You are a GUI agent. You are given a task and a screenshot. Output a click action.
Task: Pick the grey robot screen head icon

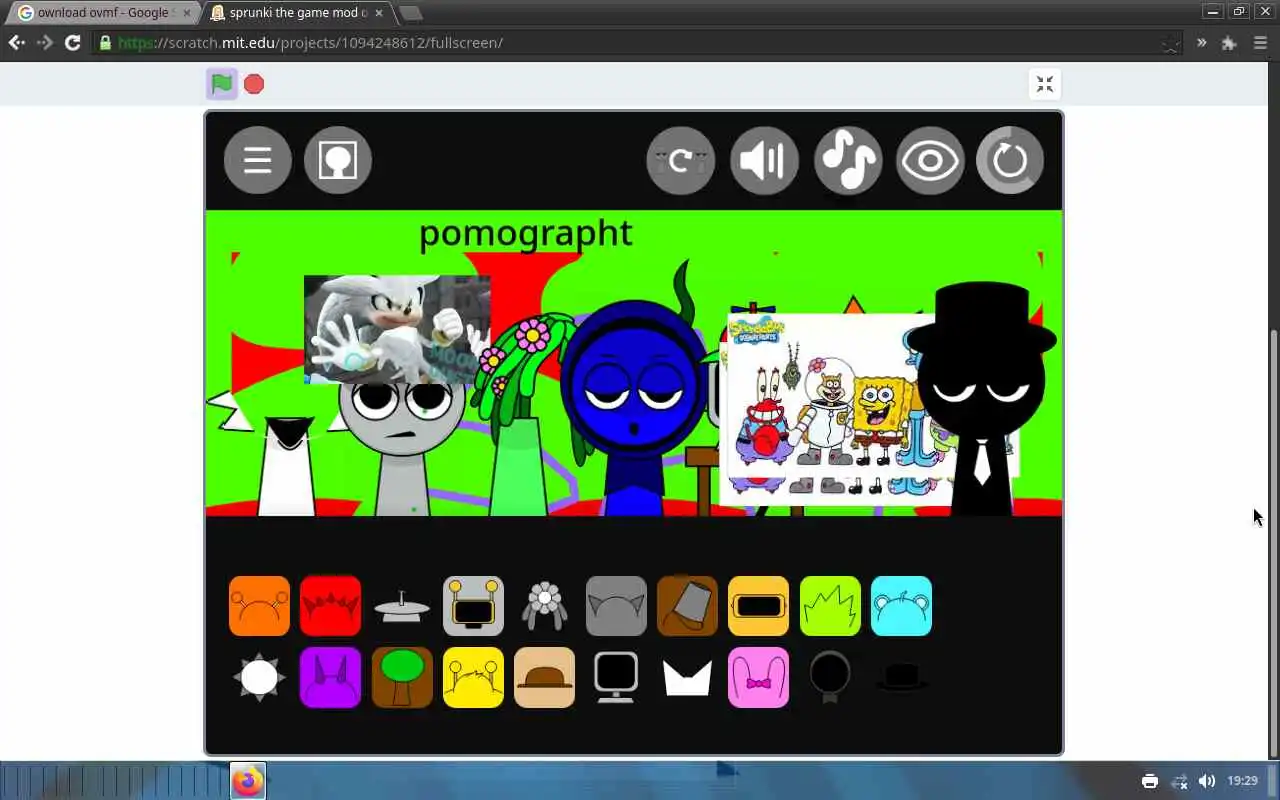473,606
